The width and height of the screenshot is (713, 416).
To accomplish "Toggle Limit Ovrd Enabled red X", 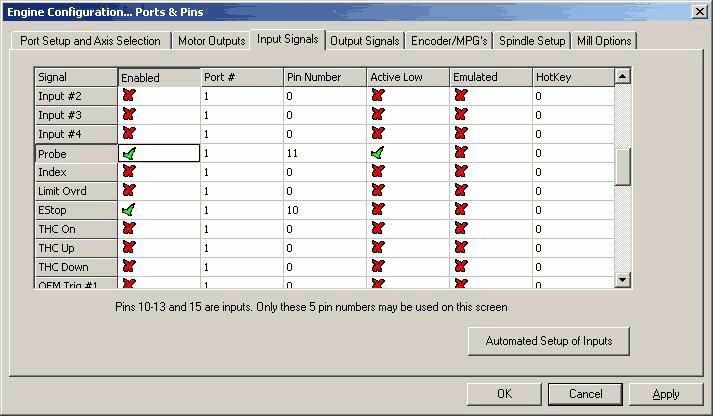I will coord(128,191).
